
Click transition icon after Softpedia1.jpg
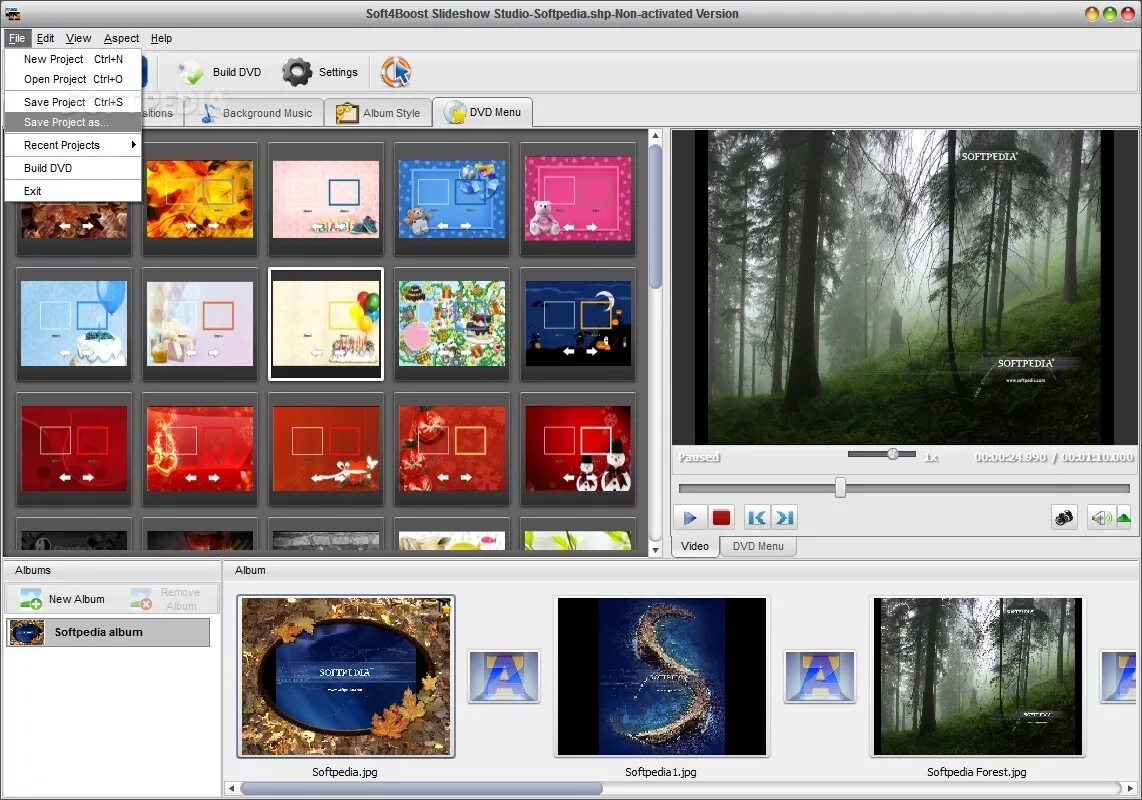tap(819, 677)
